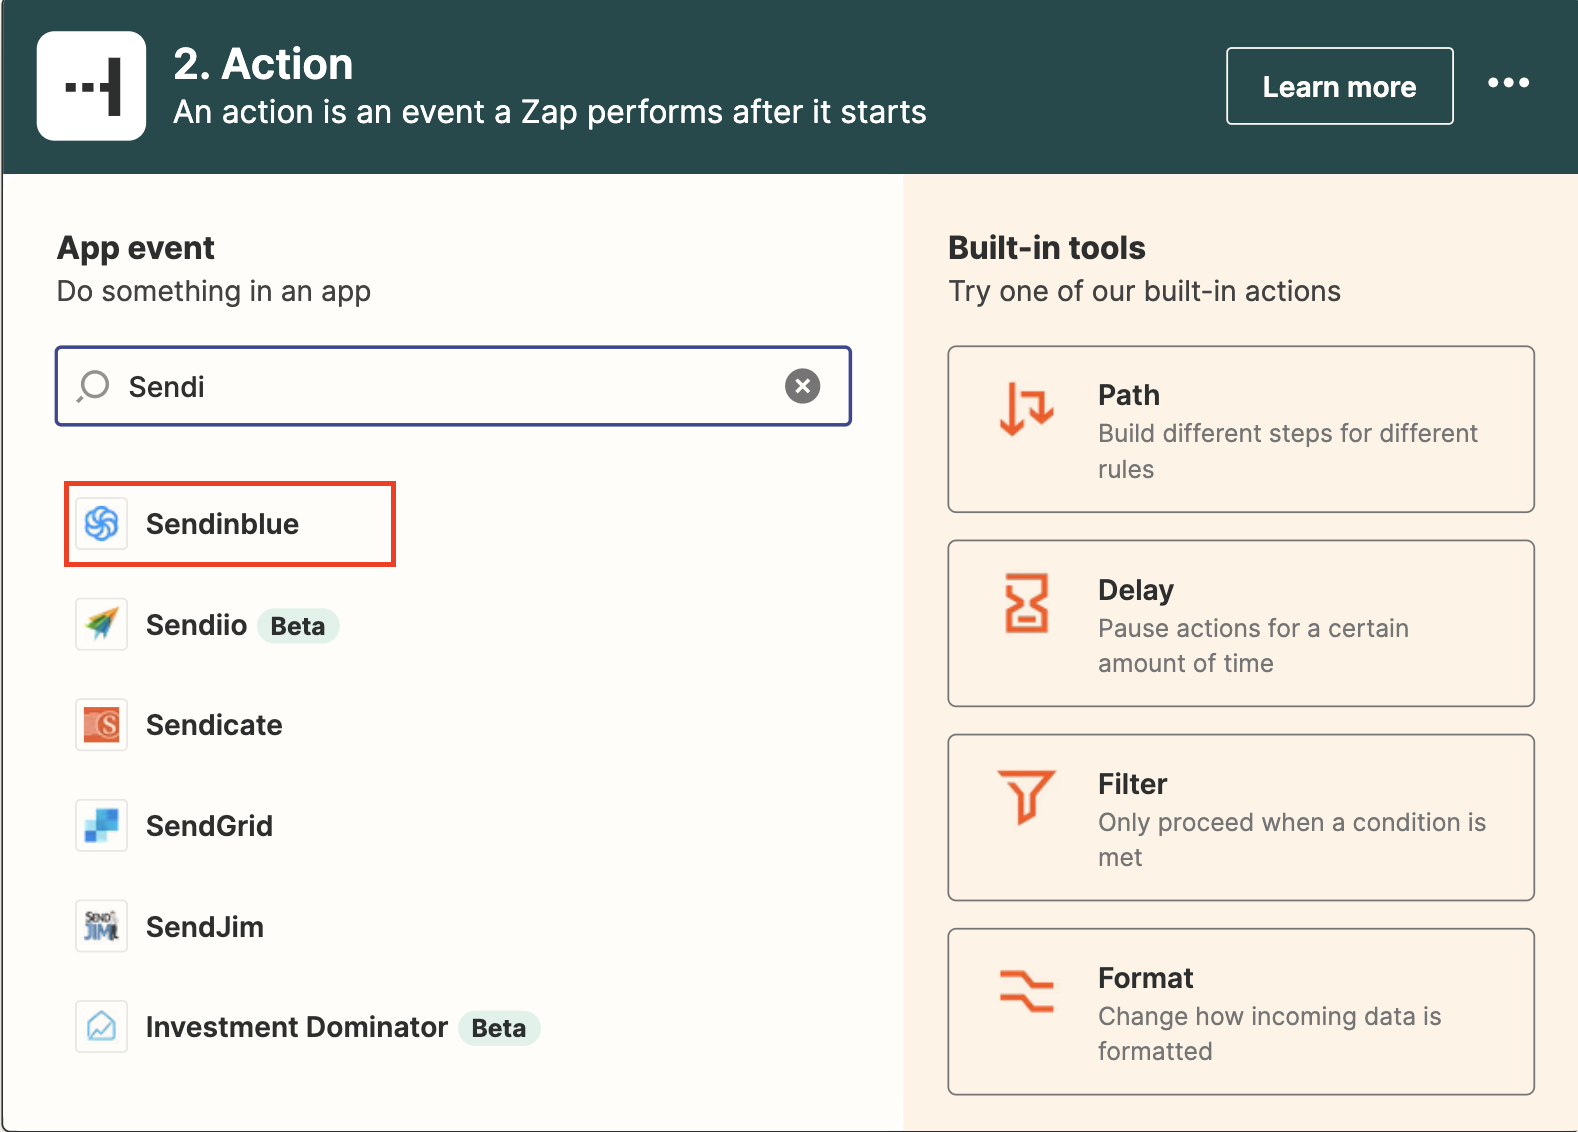Choose SendGrid from the app list
Screen dimensions: 1578x1132
(x=209, y=826)
